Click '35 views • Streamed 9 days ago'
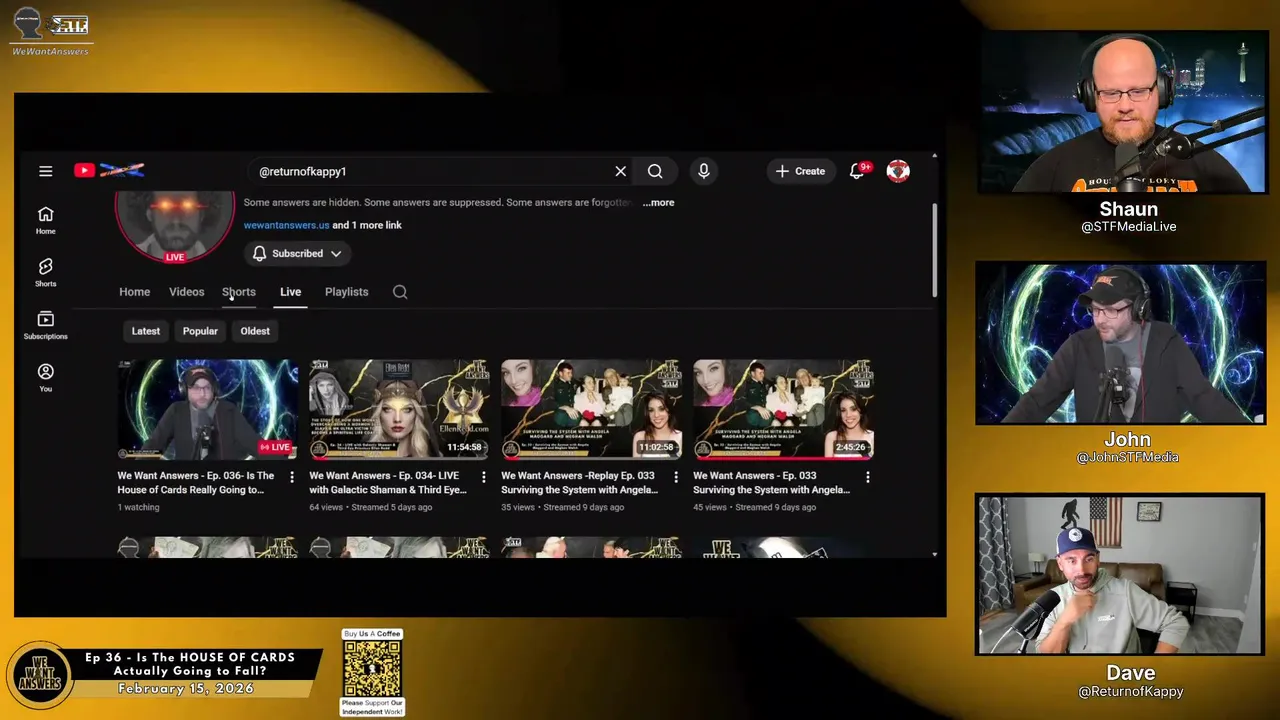Image resolution: width=1280 pixels, height=720 pixels. point(563,507)
